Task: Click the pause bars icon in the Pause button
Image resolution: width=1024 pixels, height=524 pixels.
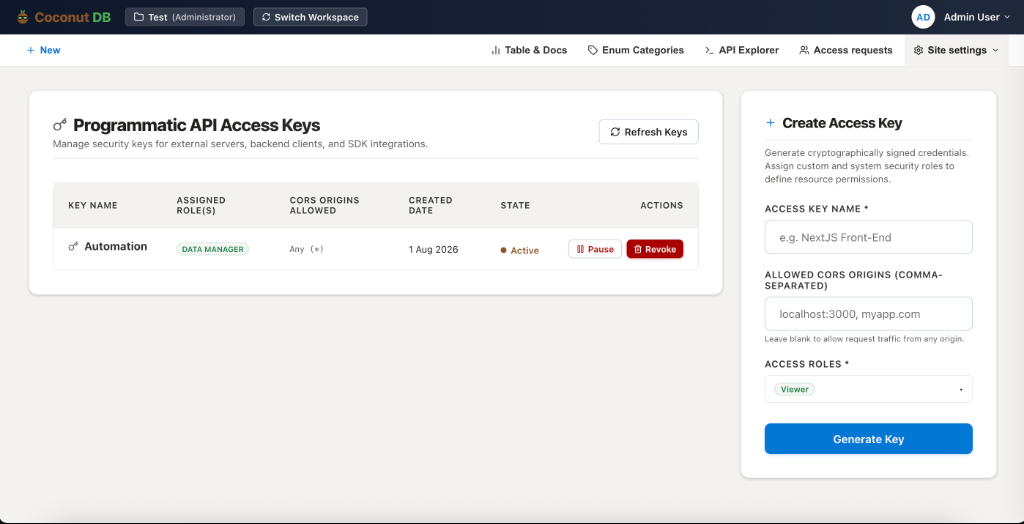Action: [x=580, y=250]
